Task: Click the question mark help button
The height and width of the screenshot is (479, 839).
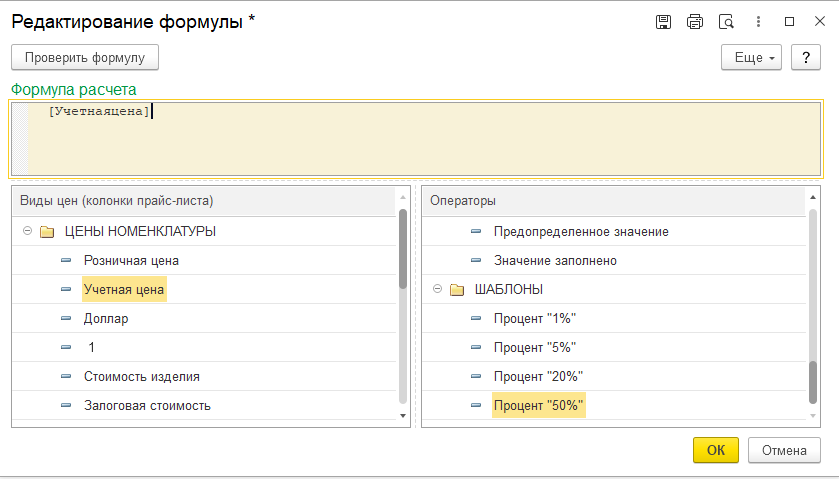Action: tap(806, 58)
